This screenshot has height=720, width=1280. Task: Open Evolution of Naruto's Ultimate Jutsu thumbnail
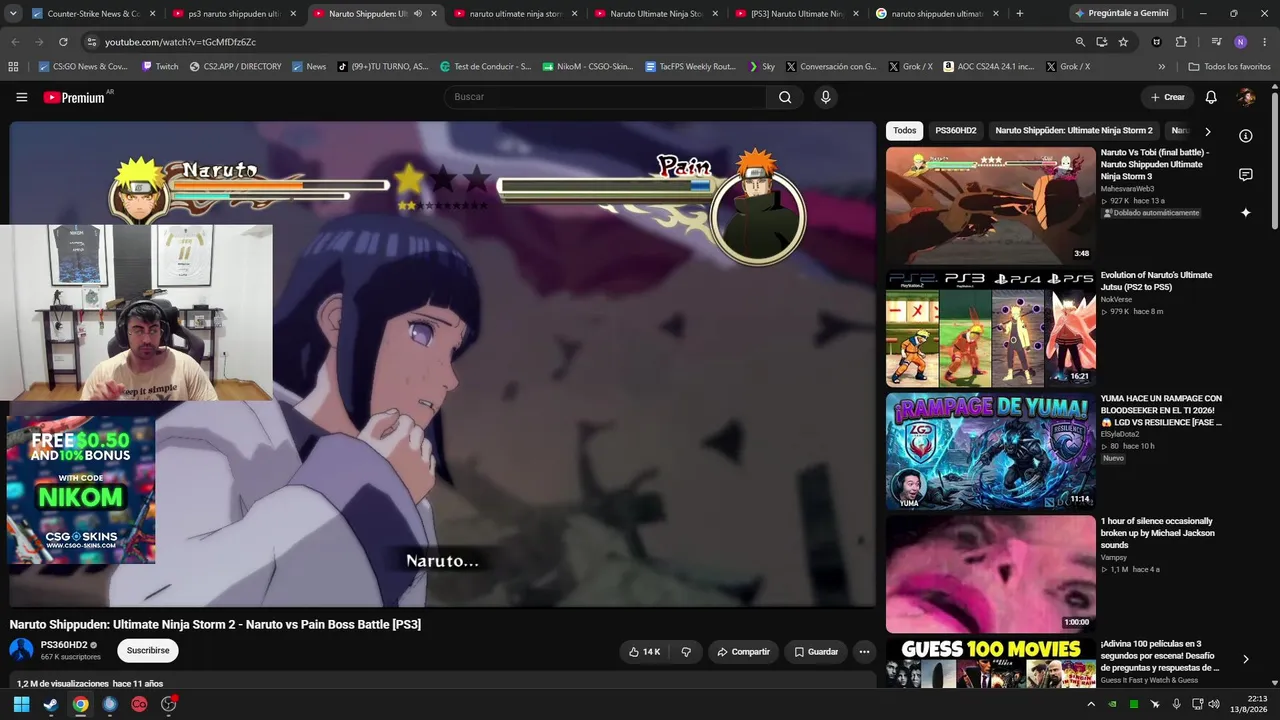coord(991,329)
